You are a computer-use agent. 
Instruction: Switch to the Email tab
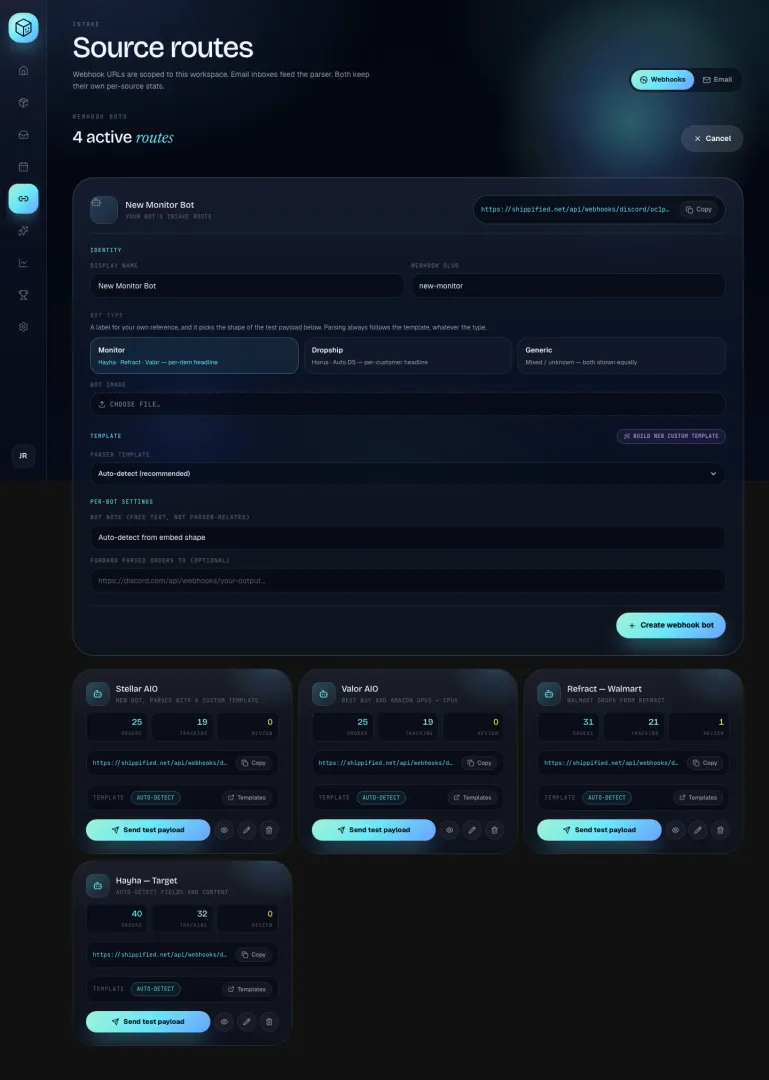pyautogui.click(x=717, y=80)
